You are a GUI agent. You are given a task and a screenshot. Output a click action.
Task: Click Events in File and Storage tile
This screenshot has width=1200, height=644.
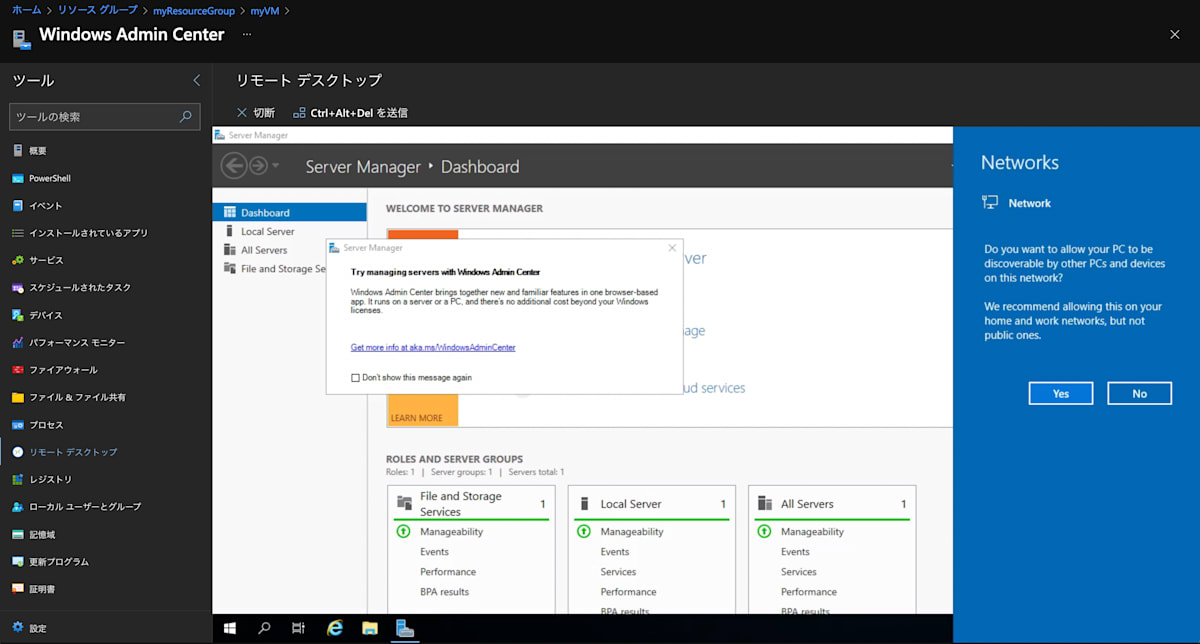click(434, 552)
